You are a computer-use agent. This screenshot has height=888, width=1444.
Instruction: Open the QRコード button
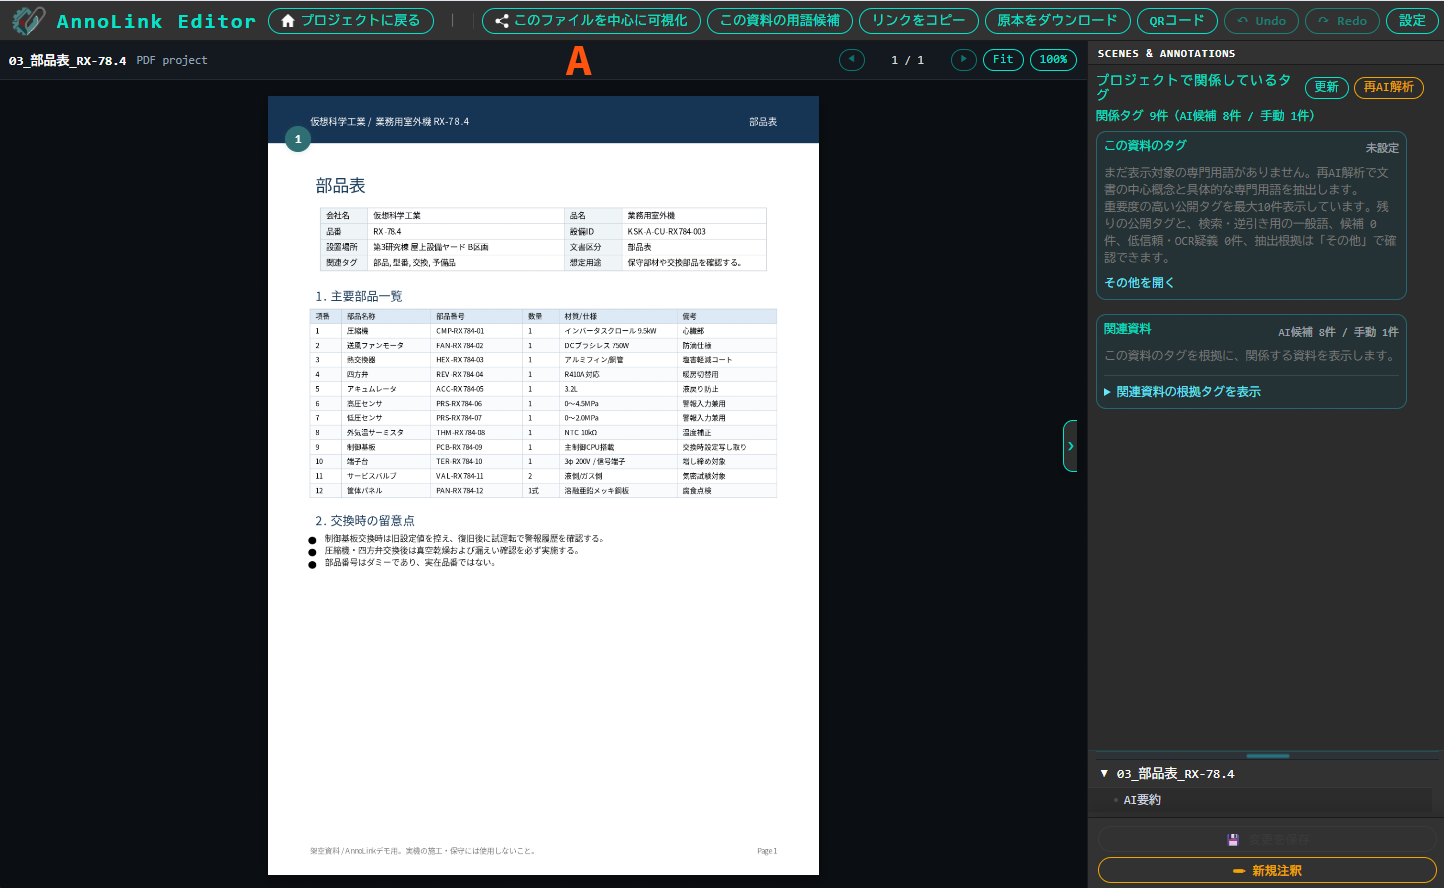click(1177, 20)
